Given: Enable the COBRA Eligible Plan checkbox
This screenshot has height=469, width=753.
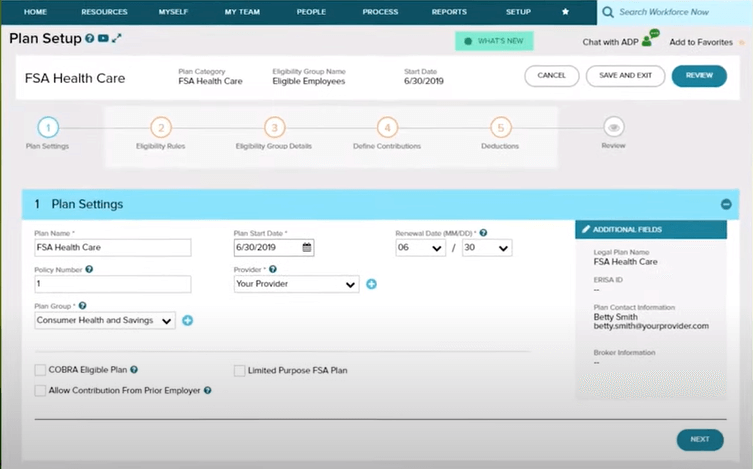Looking at the screenshot, I should [x=41, y=370].
